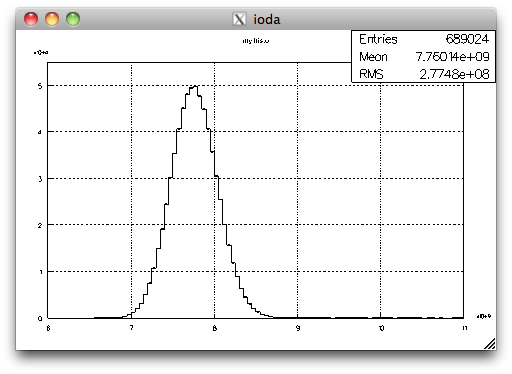The height and width of the screenshot is (374, 512).
Task: Click the X11 icon in title bar
Action: [239, 19]
